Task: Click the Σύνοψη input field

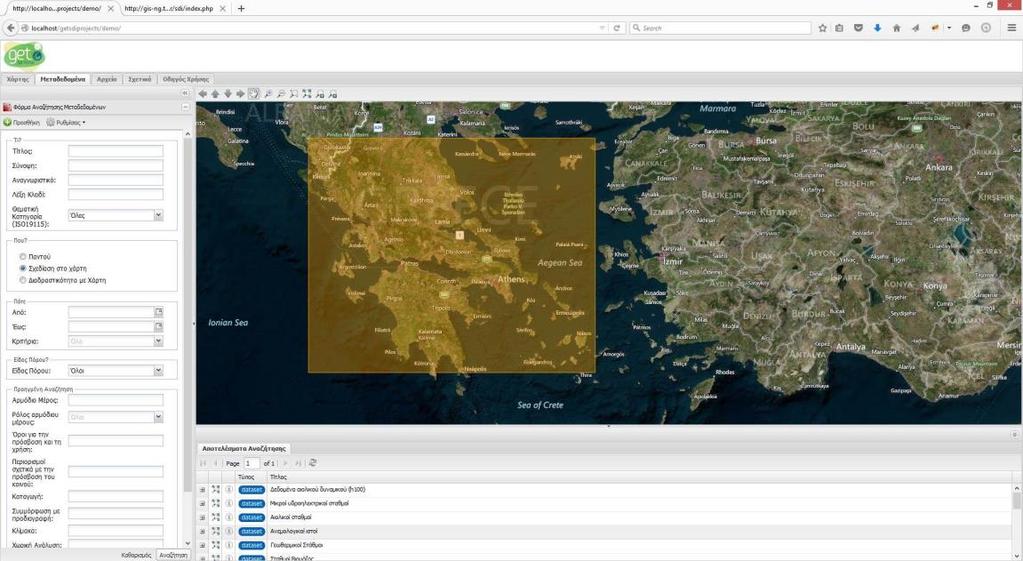Action: tap(115, 166)
